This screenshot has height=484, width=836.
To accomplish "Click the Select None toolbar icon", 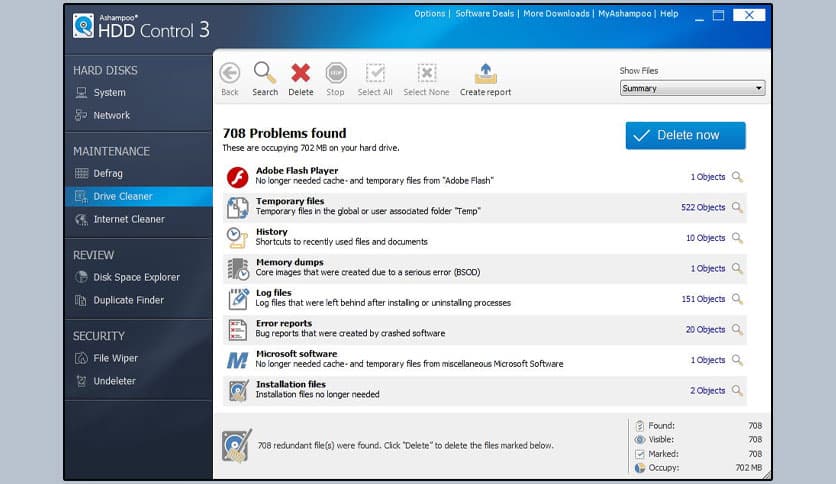I will click(427, 73).
